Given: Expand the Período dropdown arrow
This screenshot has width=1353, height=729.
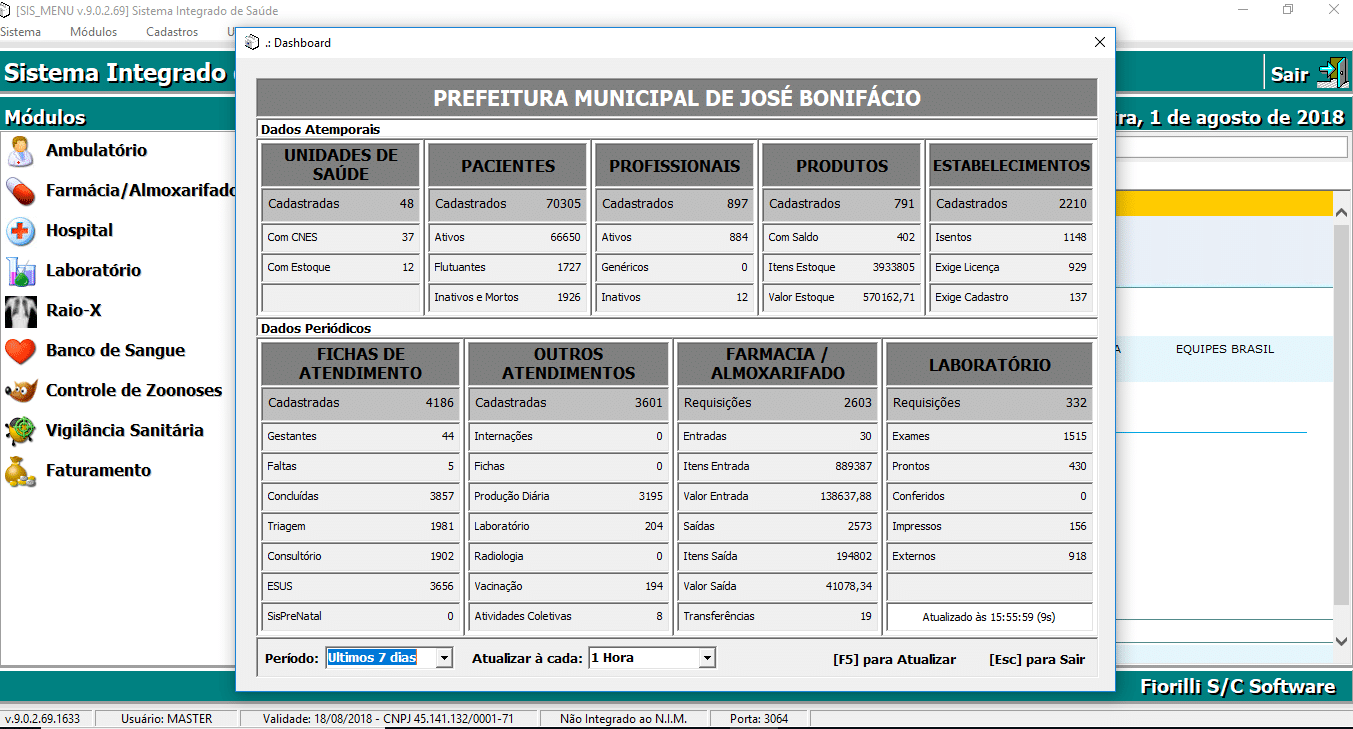Looking at the screenshot, I should coord(445,658).
